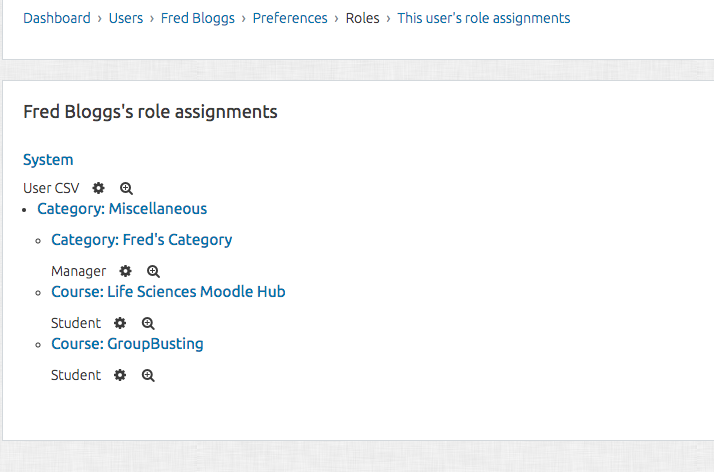Image resolution: width=714 pixels, height=472 pixels.
Task: Click the Fred Bloggs's role assignments heading
Action: (150, 112)
